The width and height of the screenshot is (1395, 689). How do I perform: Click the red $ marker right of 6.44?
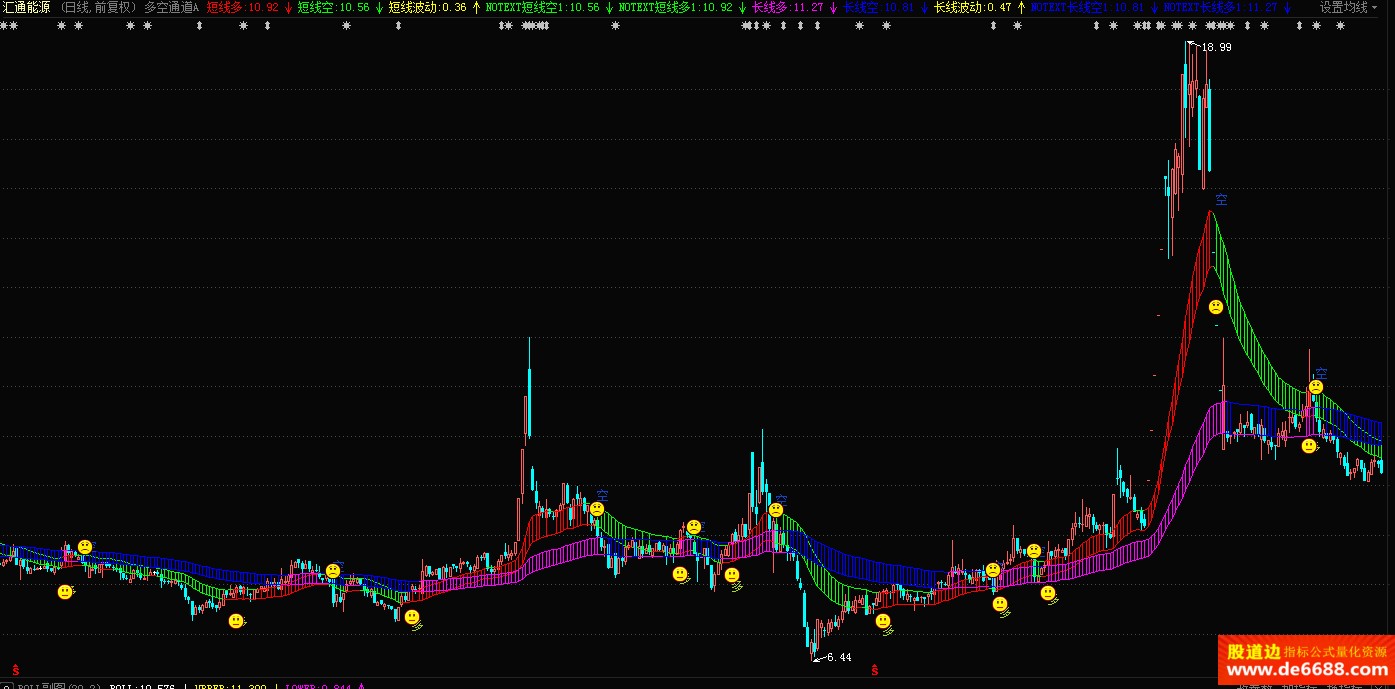[x=875, y=669]
